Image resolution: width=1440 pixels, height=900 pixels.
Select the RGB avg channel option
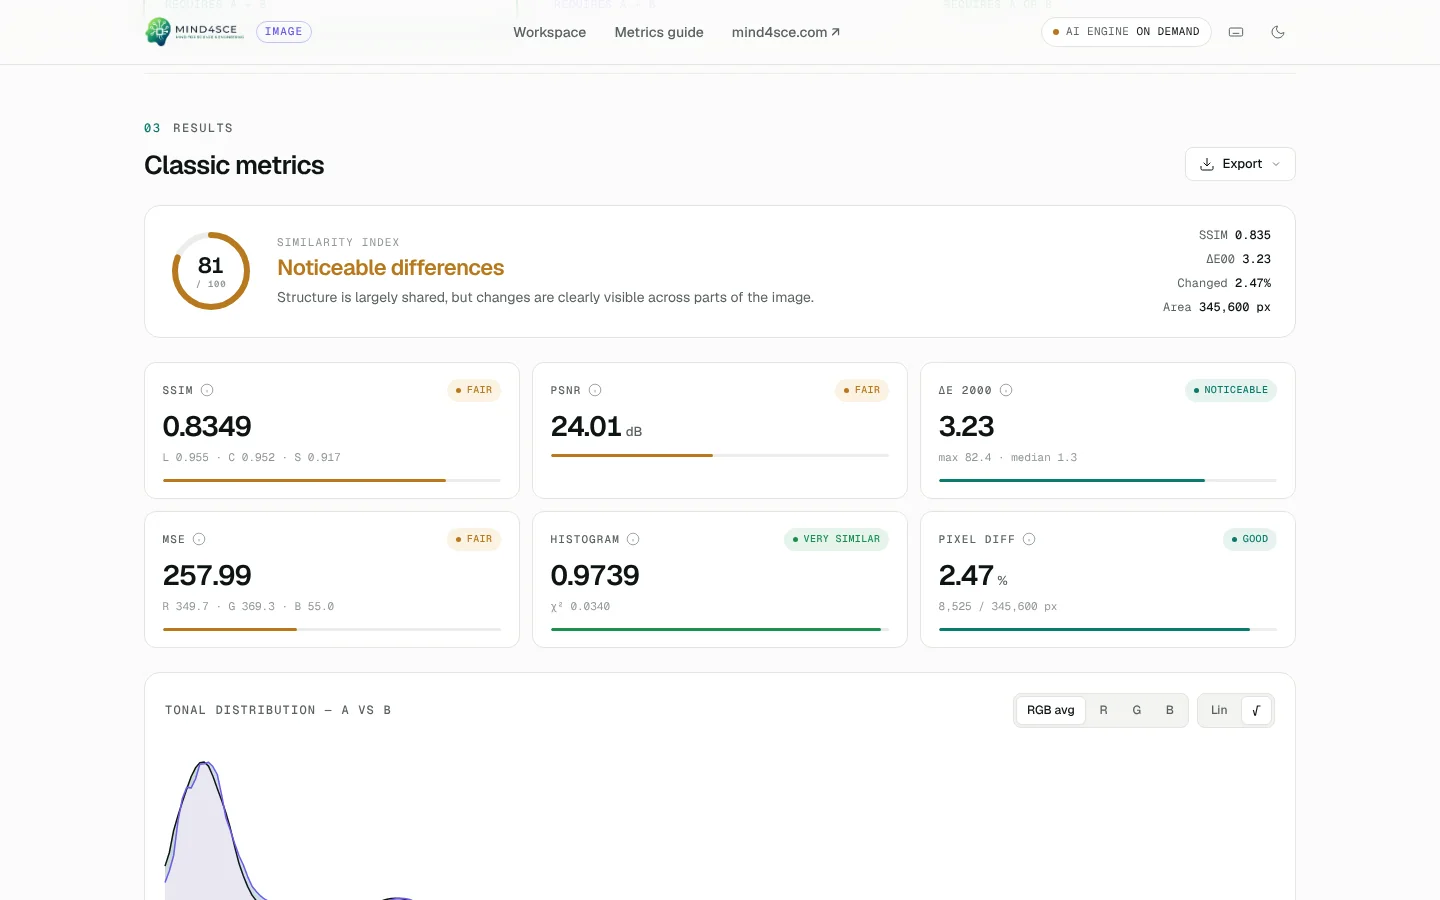tap(1051, 710)
